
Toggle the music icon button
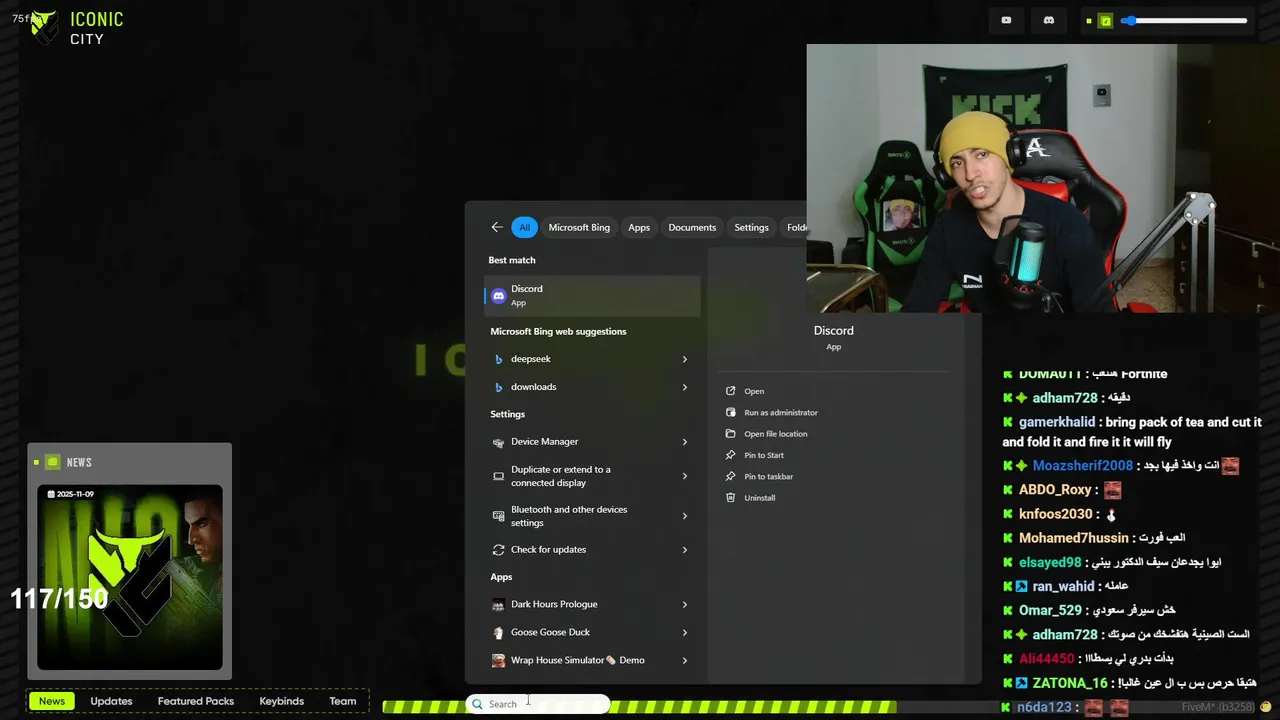1105,21
